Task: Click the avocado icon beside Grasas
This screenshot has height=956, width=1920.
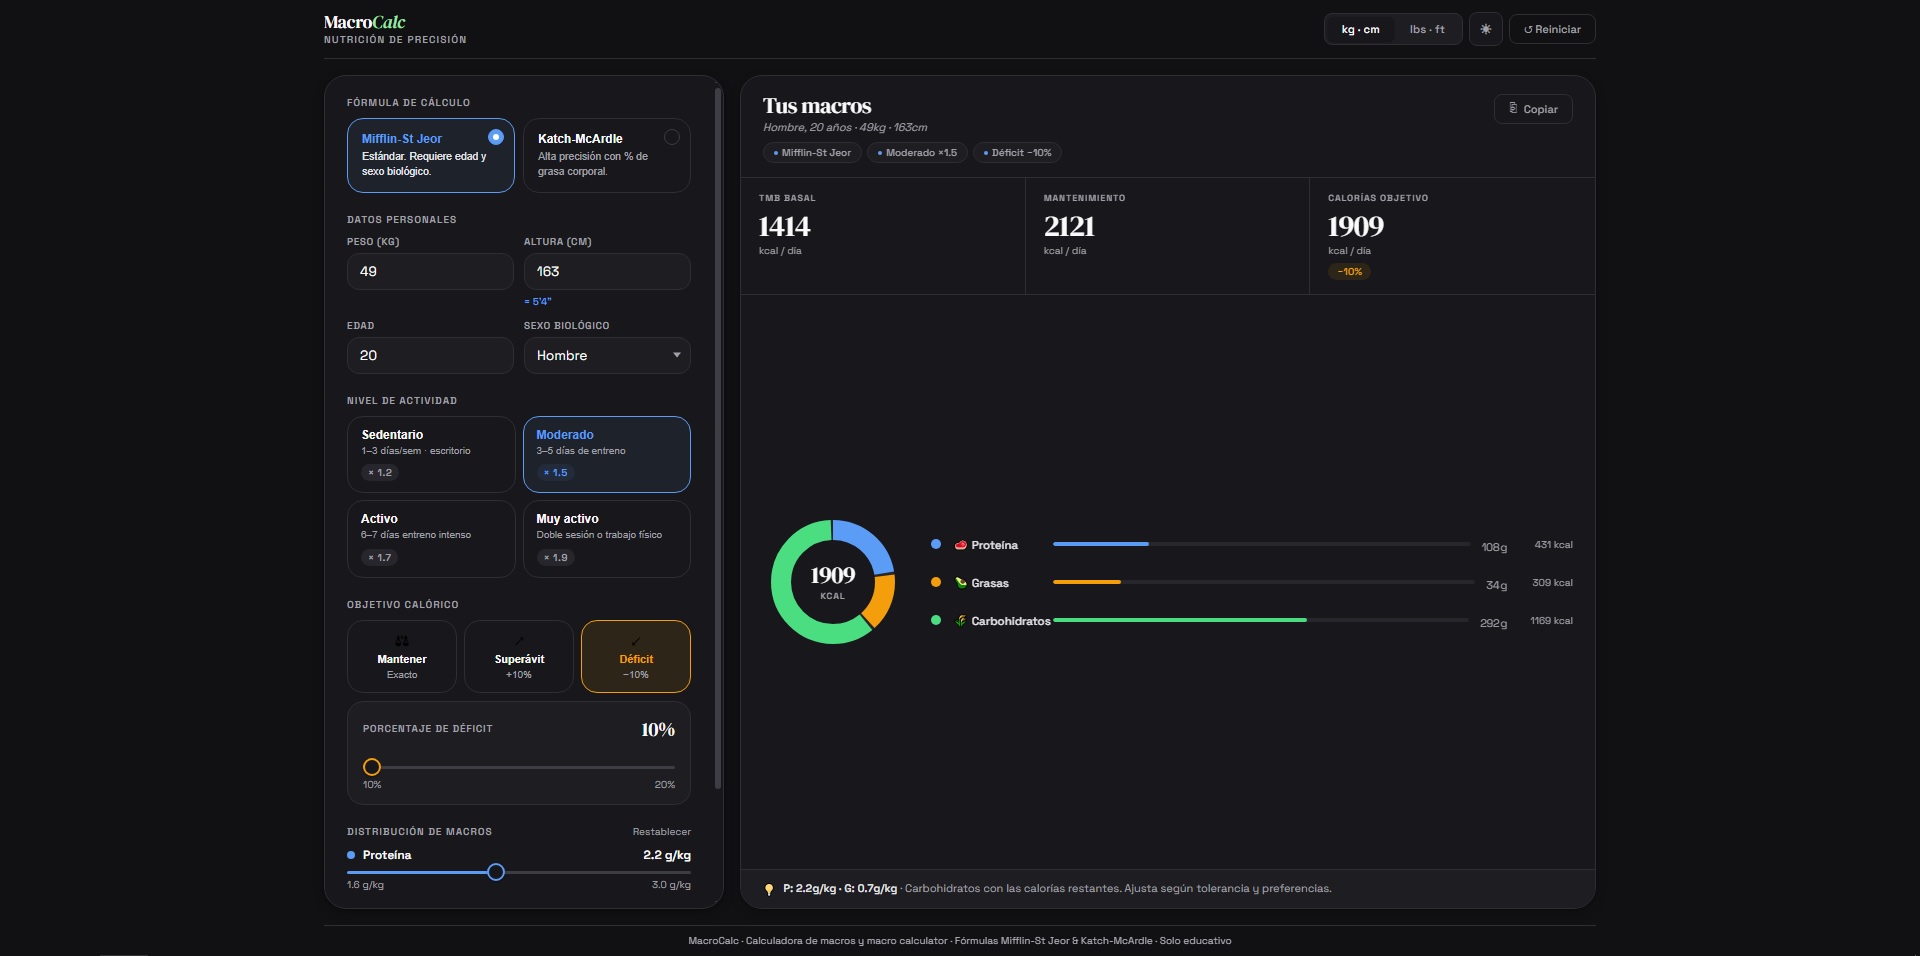Action: click(x=960, y=583)
